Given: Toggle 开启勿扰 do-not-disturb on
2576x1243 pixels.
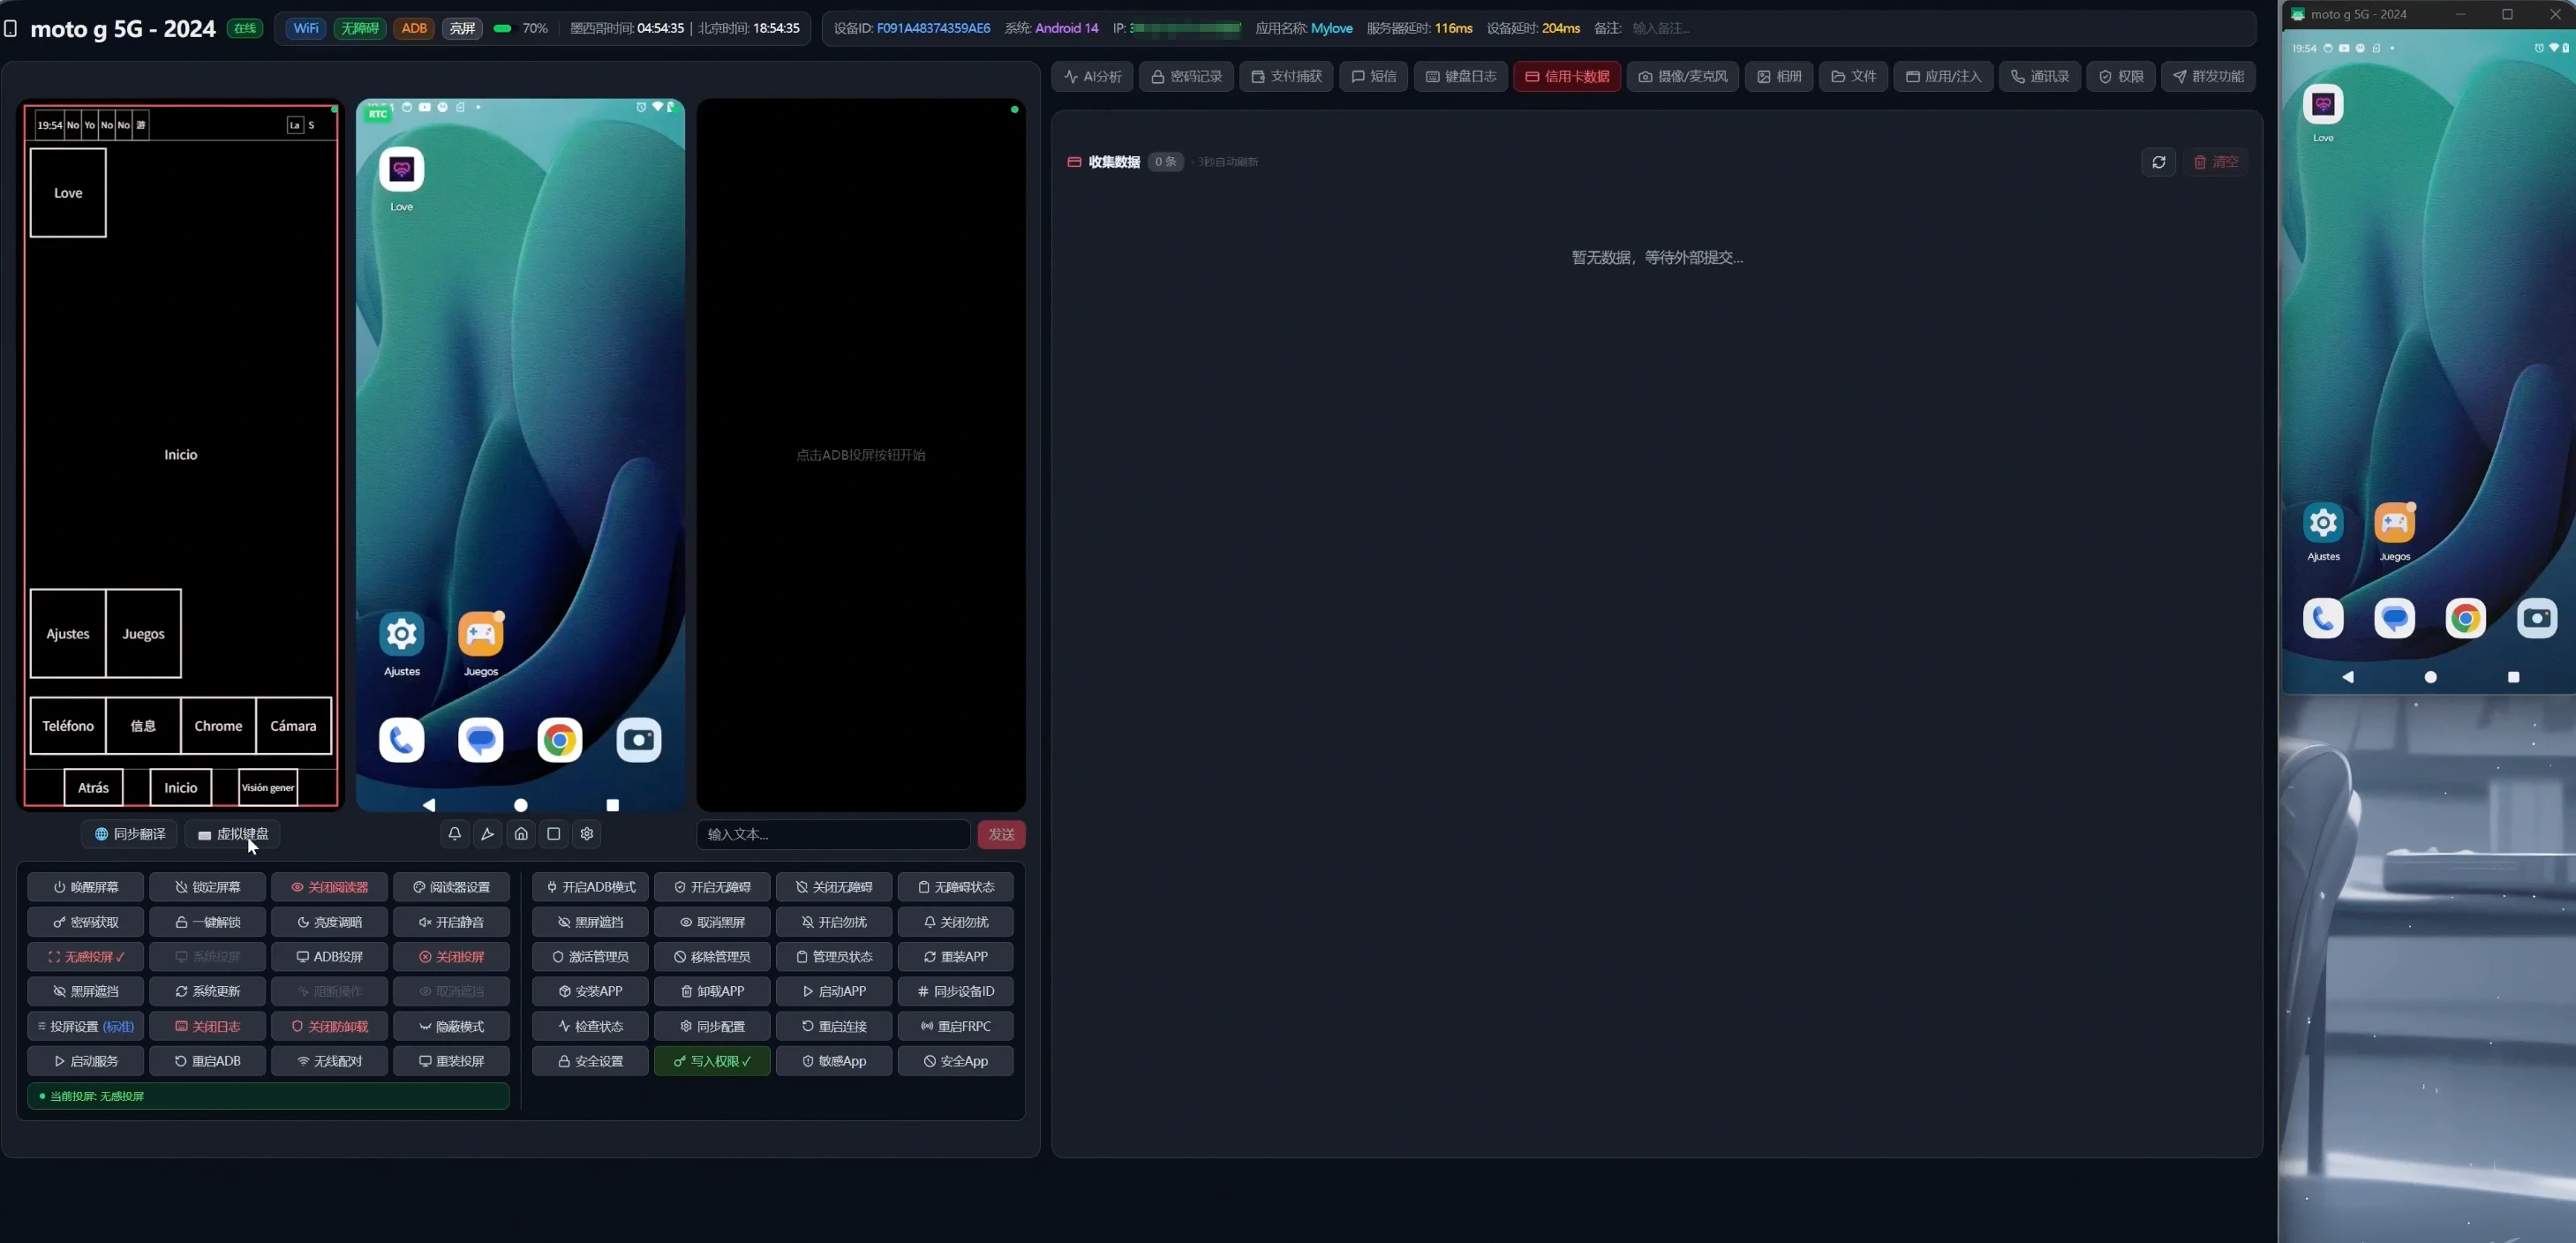Looking at the screenshot, I should coord(834,922).
